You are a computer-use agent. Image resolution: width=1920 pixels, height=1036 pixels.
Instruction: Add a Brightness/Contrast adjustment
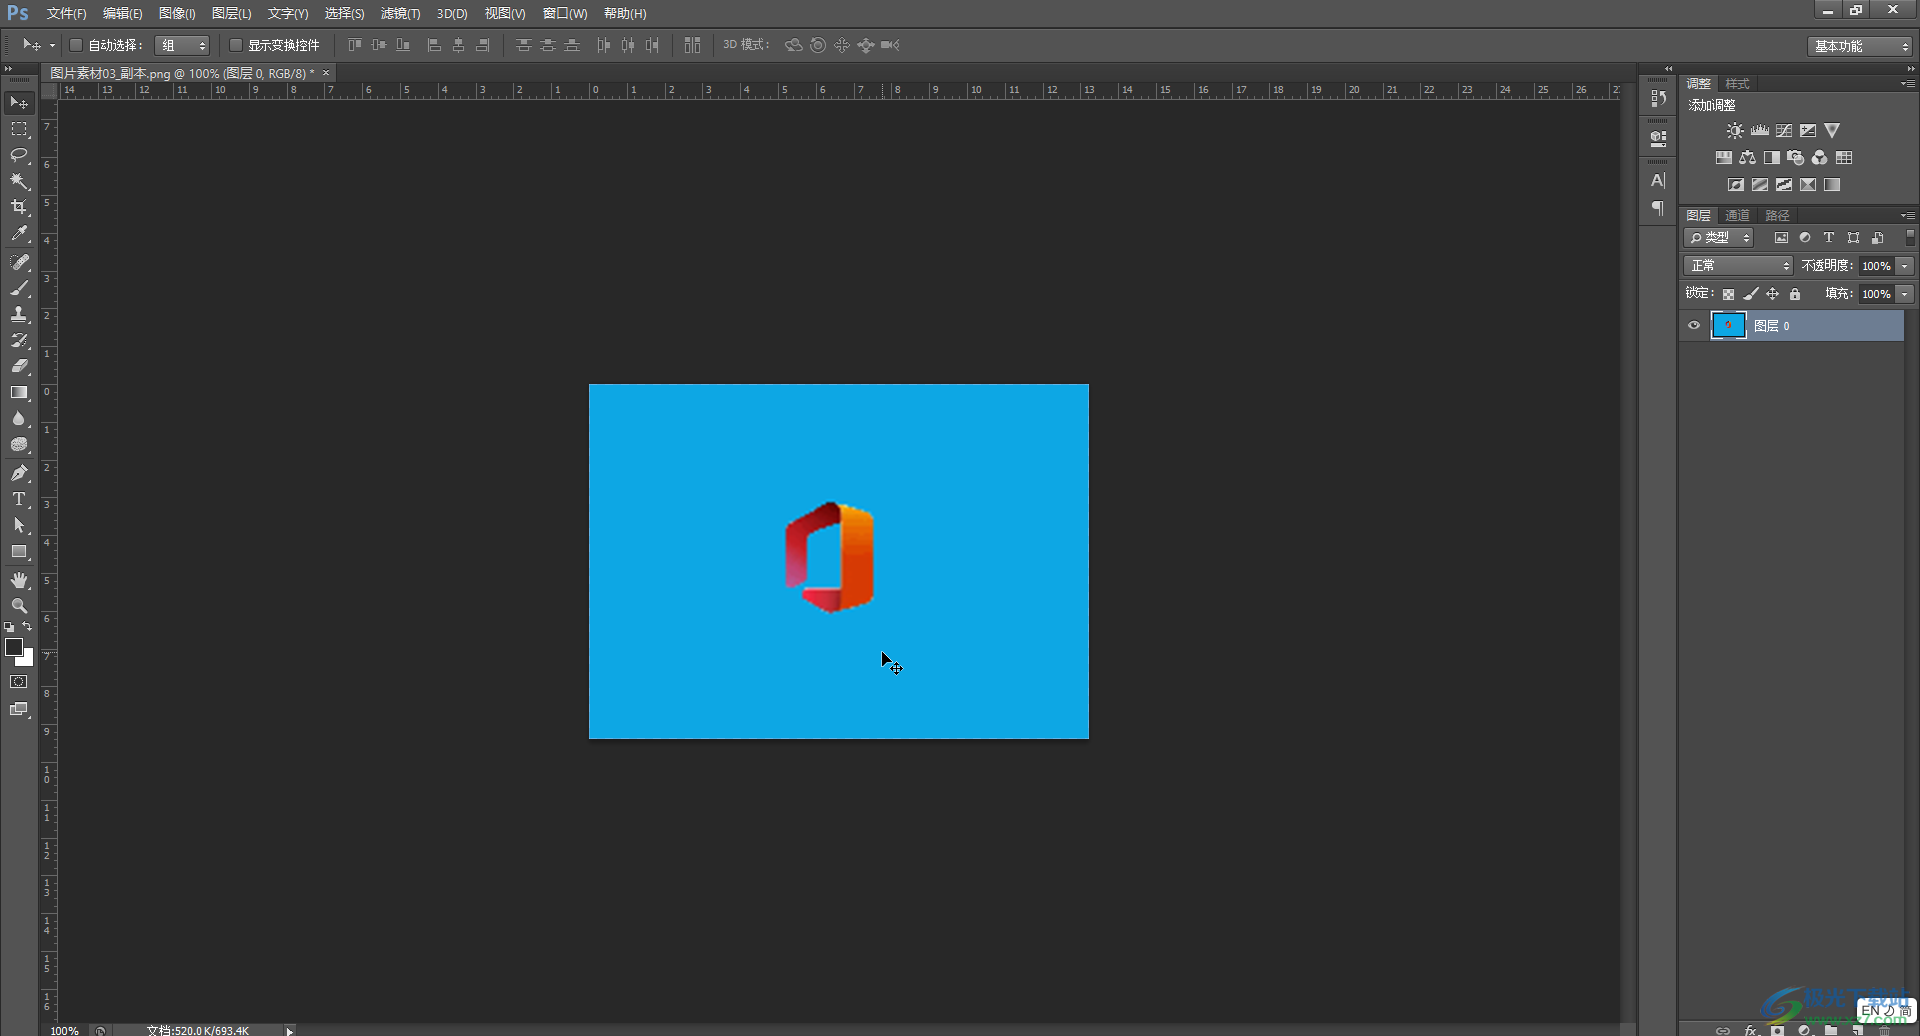(1735, 131)
